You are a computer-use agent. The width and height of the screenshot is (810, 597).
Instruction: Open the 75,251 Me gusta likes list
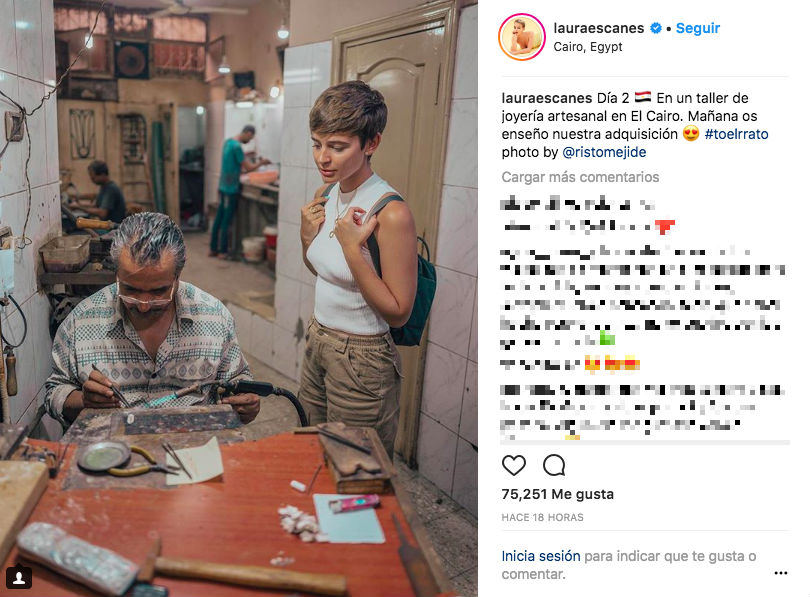557,494
